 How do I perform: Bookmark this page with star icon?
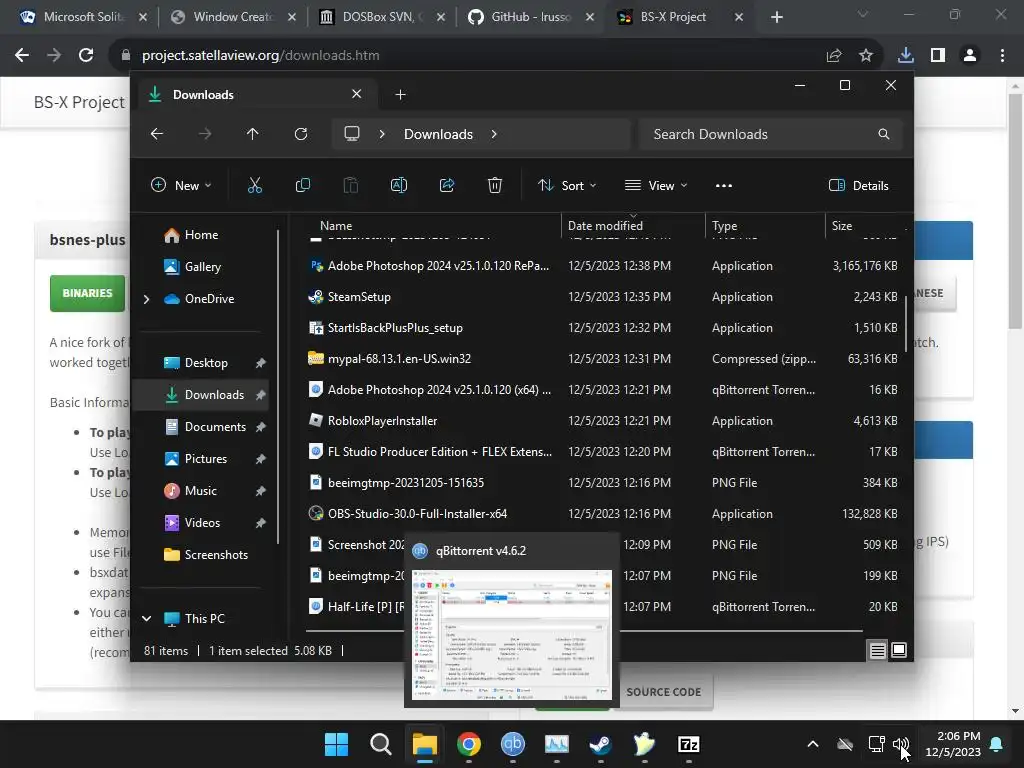tap(866, 56)
